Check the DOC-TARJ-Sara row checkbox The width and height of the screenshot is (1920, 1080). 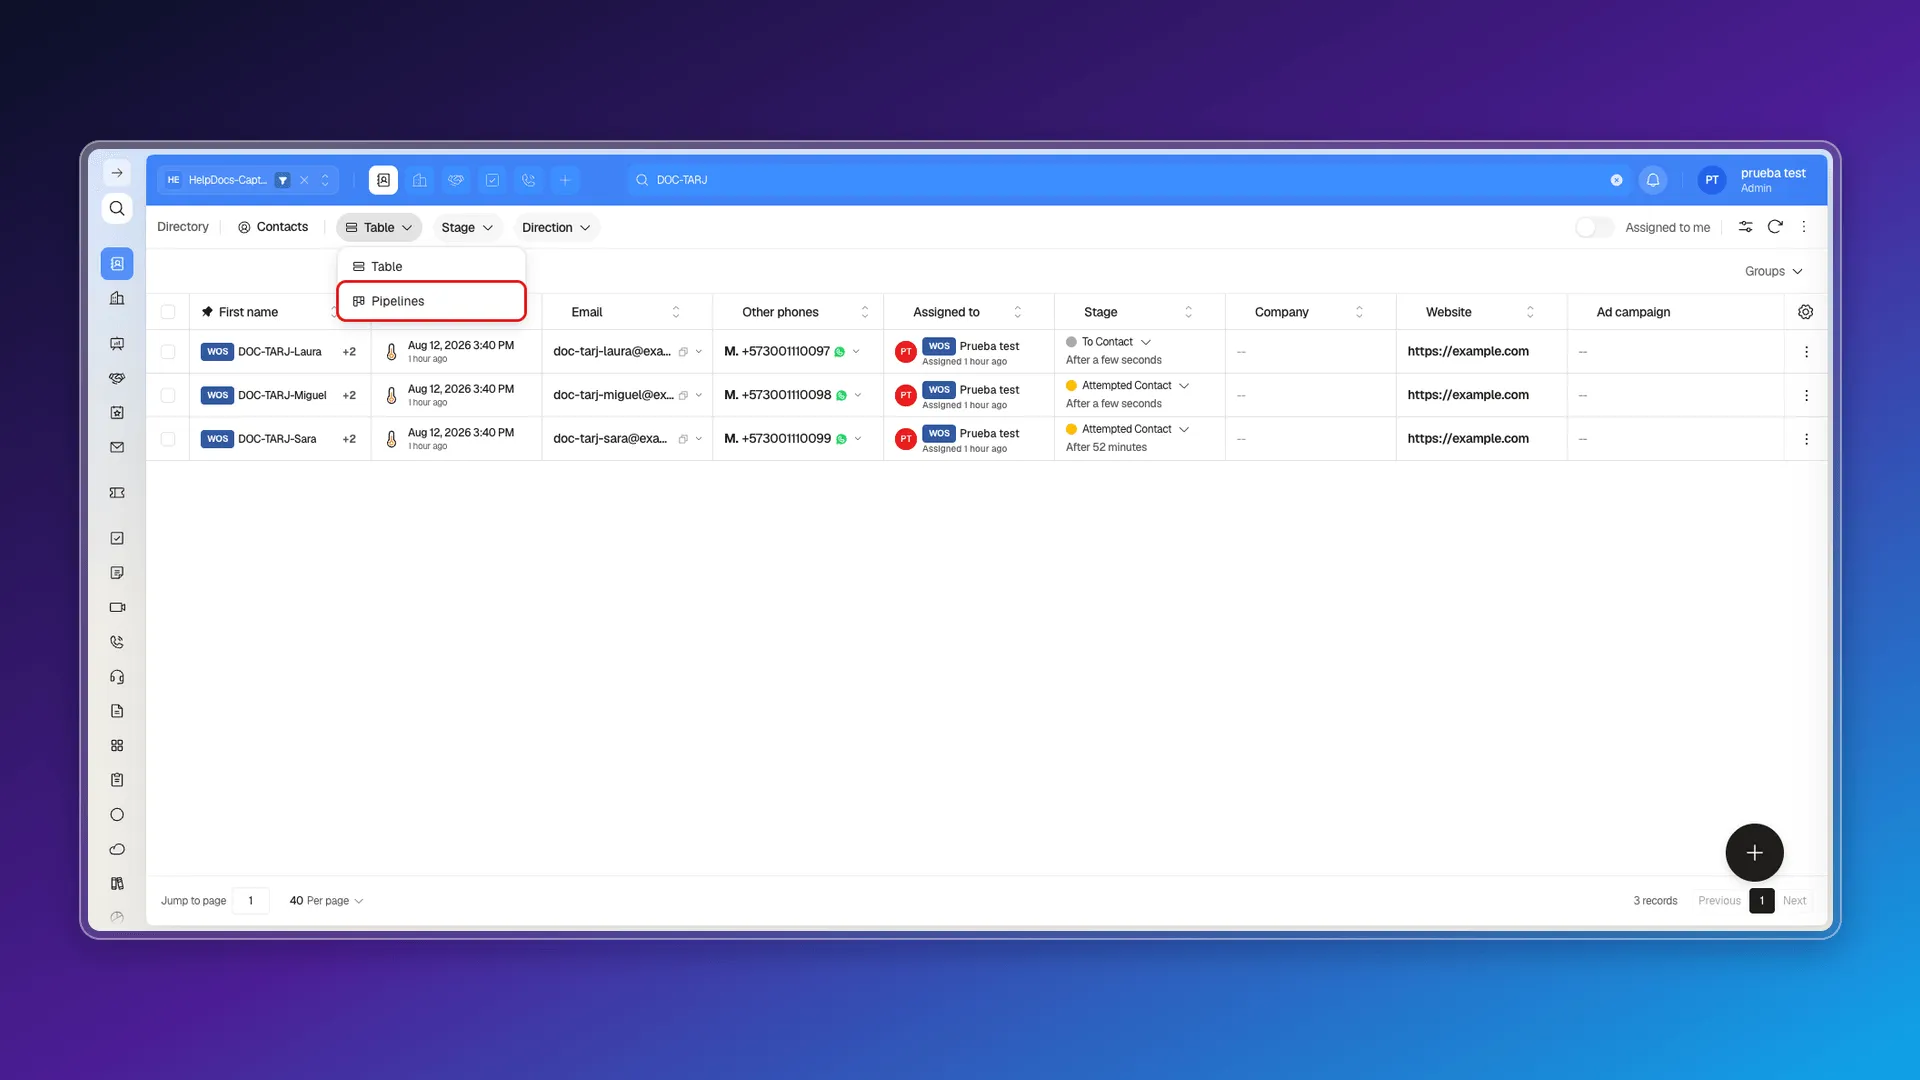coord(168,439)
